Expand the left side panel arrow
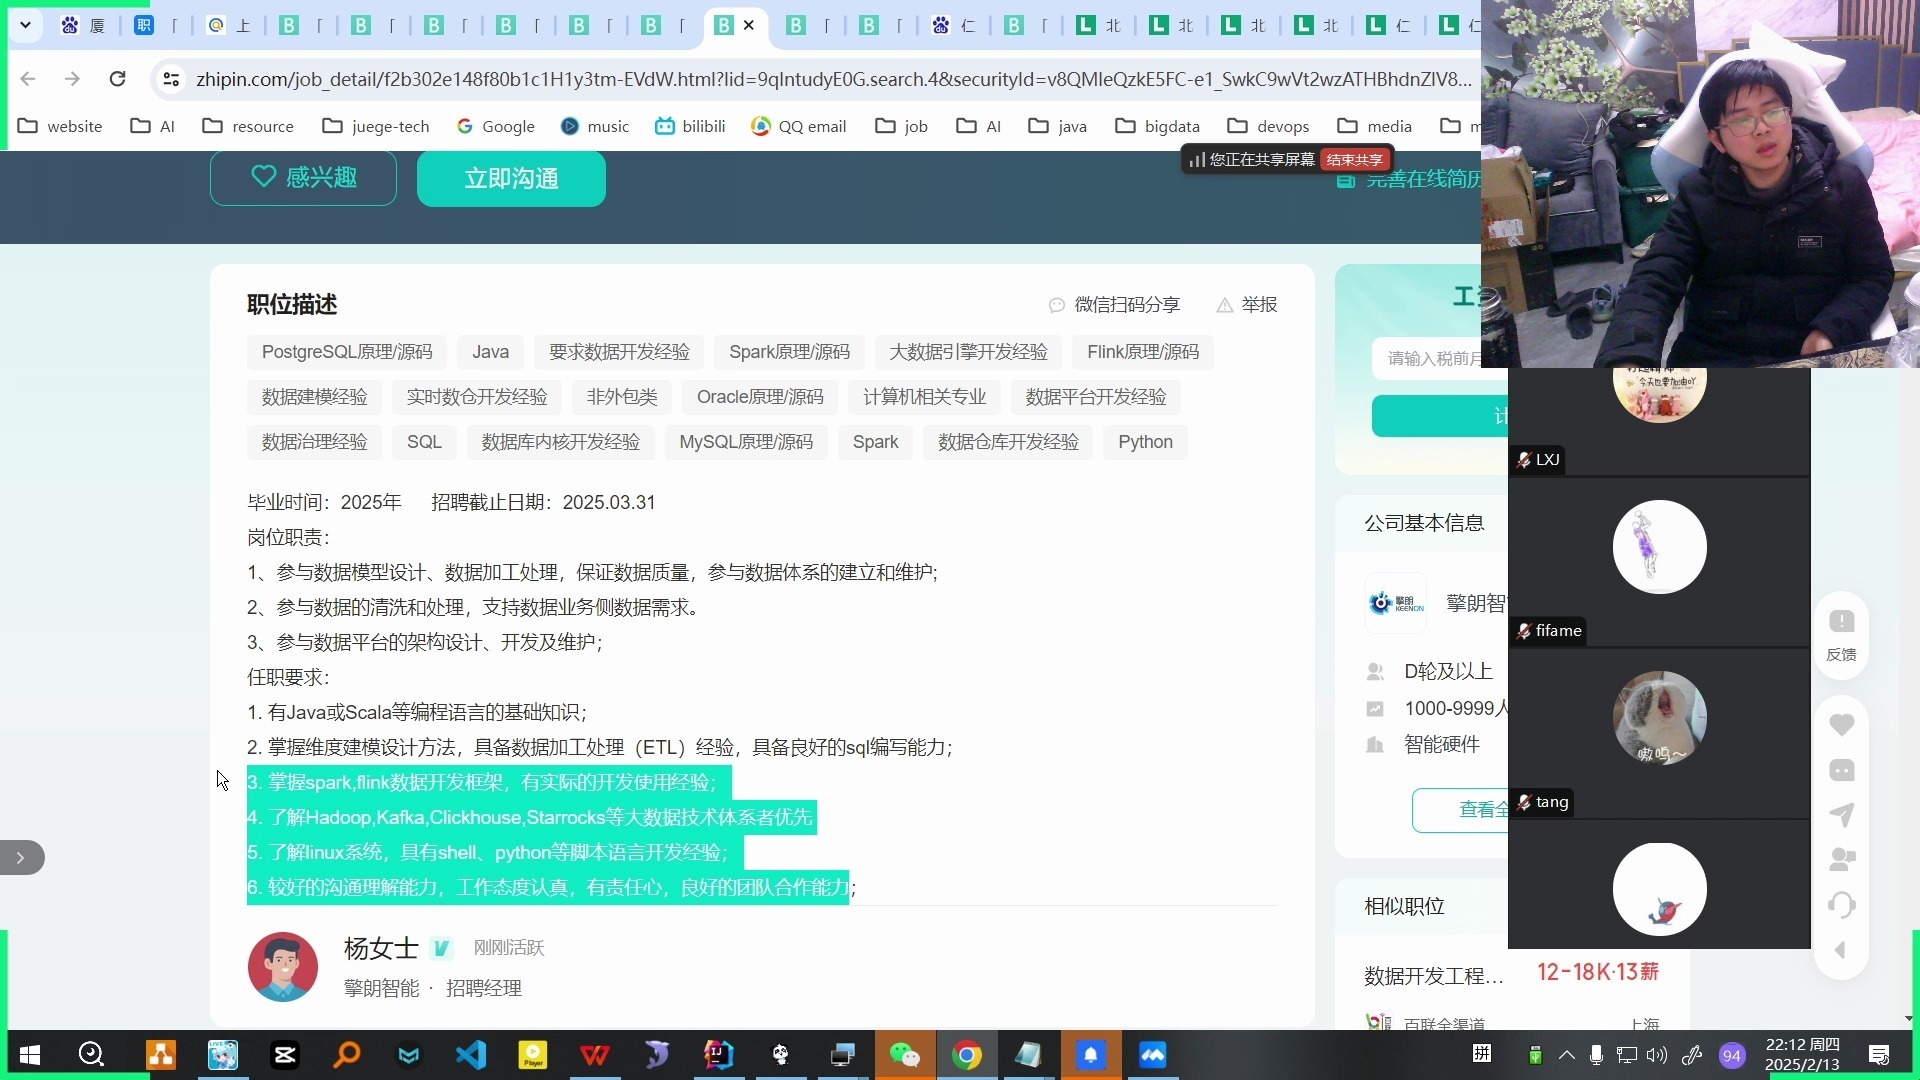 click(x=21, y=858)
